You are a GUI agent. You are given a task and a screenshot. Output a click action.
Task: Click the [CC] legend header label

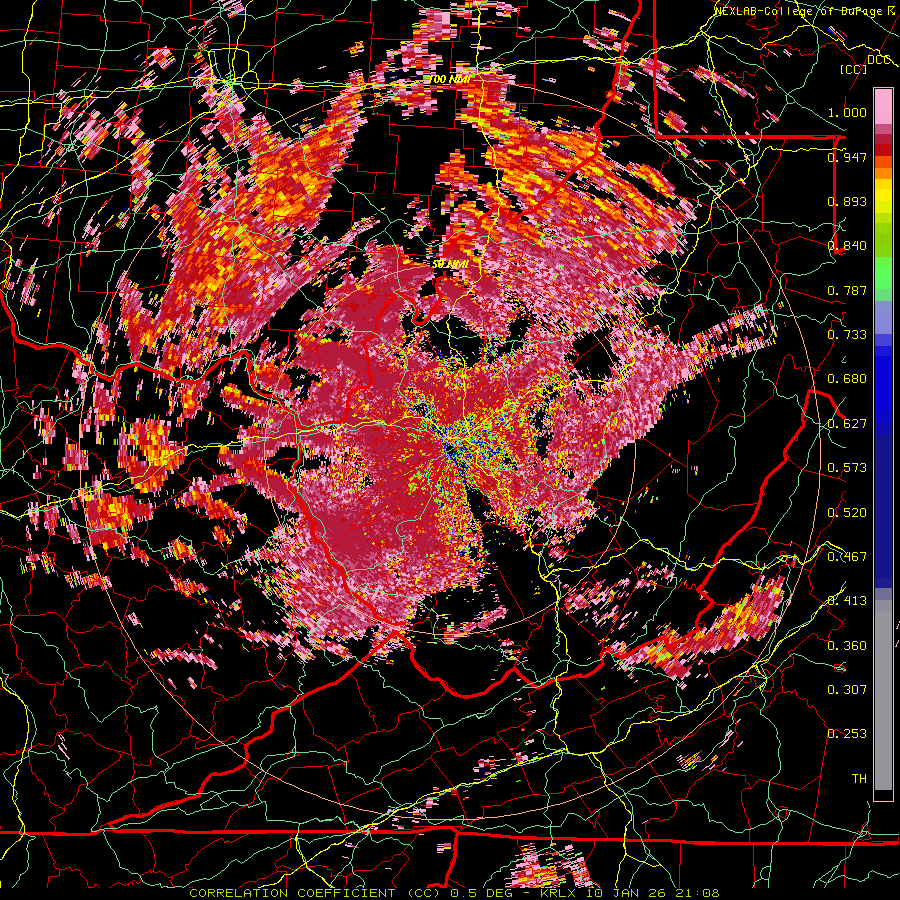tap(854, 69)
